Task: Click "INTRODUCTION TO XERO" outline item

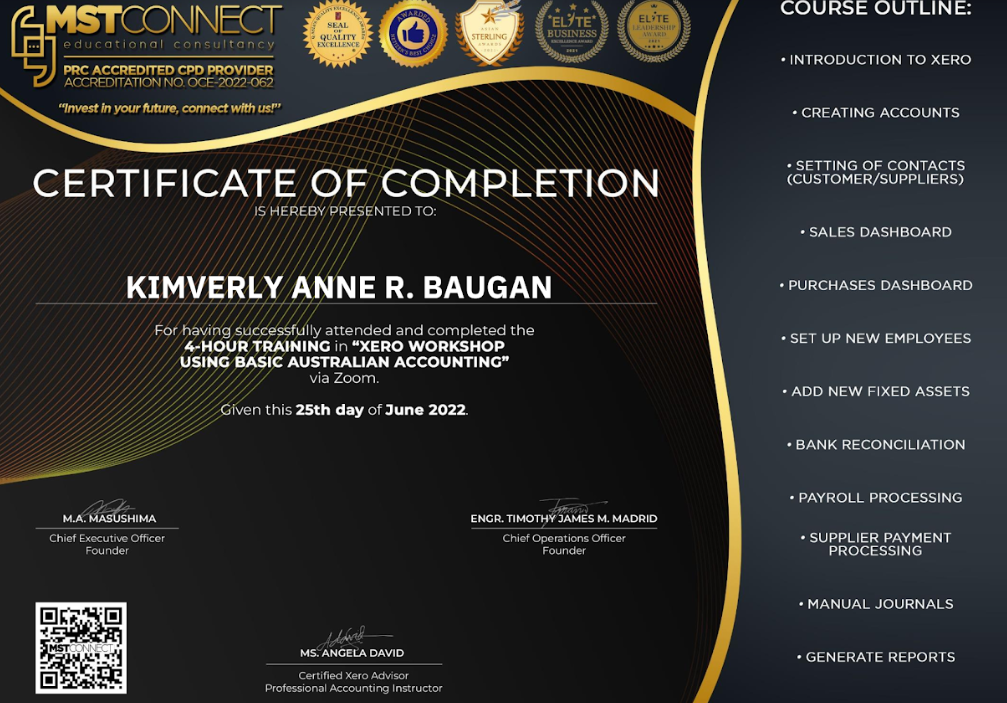Action: point(876,60)
